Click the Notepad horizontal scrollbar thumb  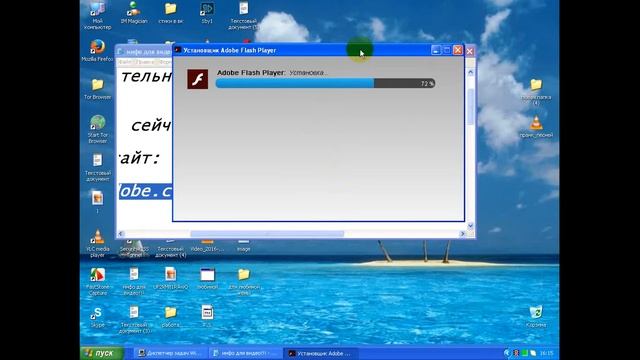tap(267, 234)
